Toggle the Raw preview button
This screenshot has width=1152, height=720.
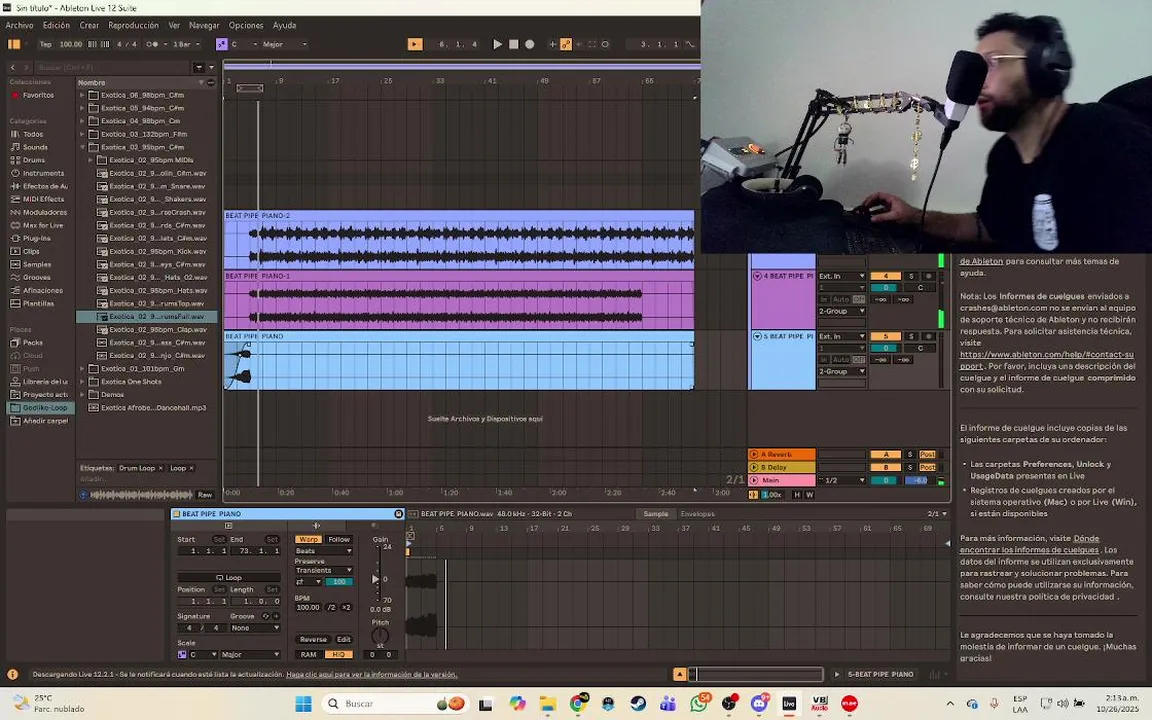click(205, 494)
